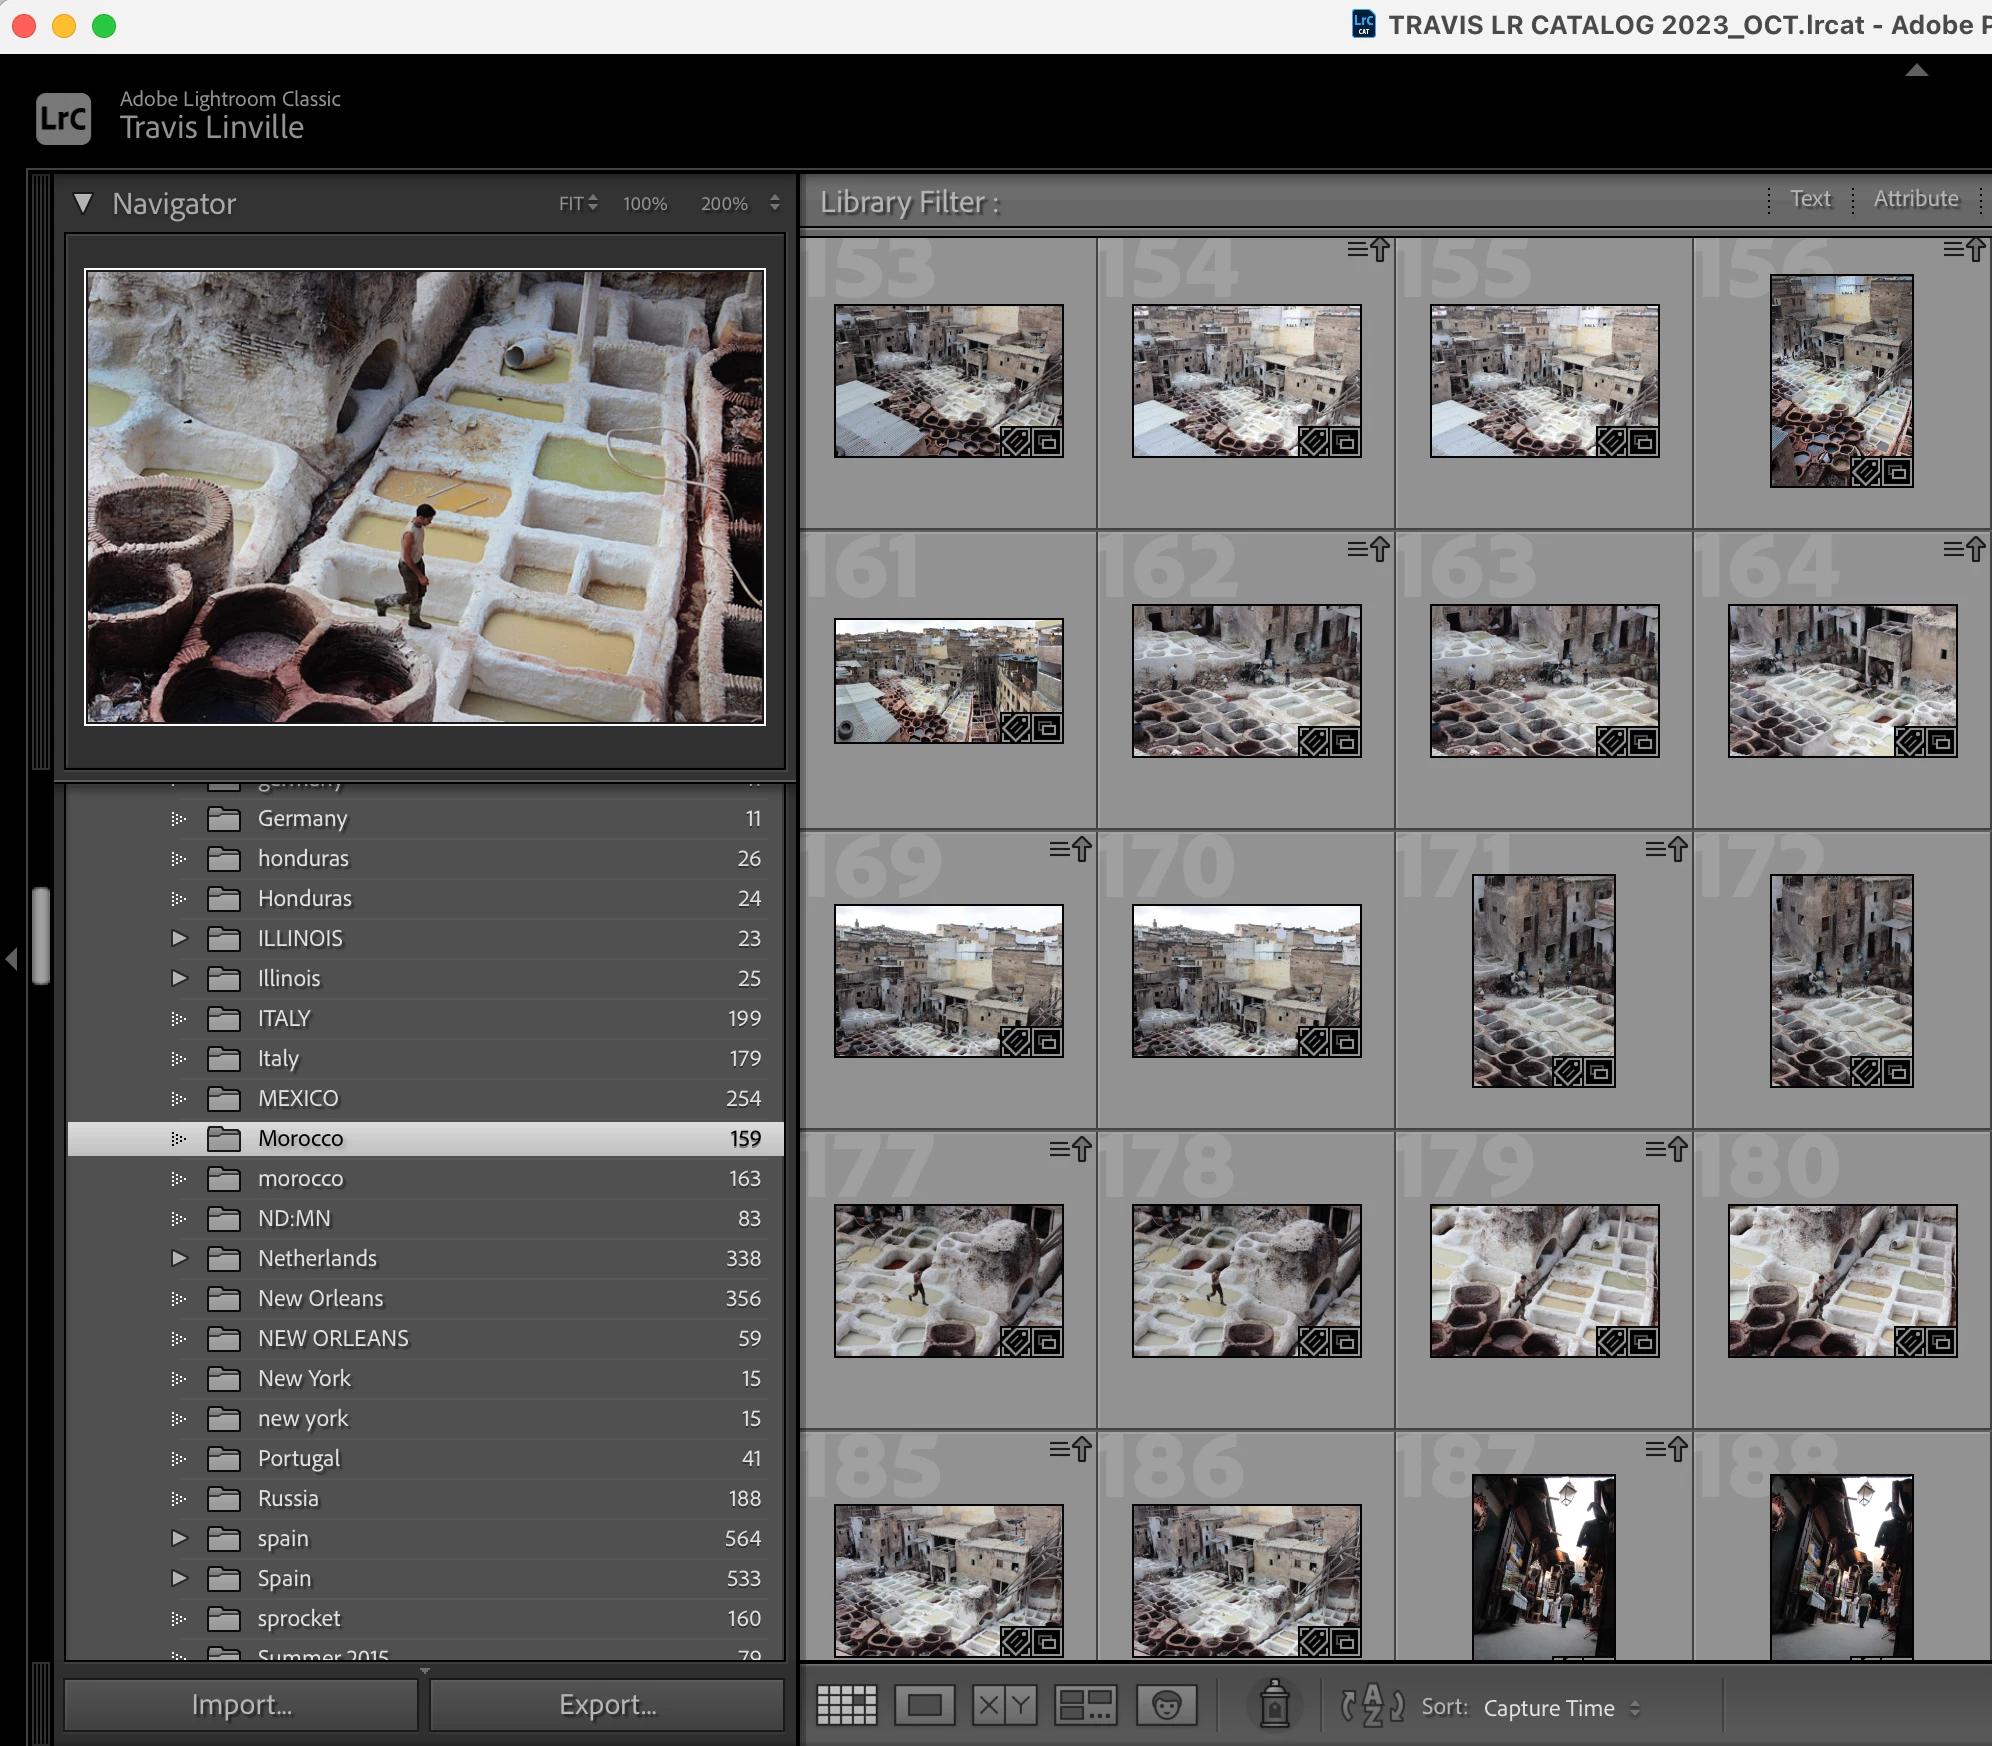Open the Text library filter tab
Viewport: 1992px width, 1746px height.
click(x=1810, y=199)
